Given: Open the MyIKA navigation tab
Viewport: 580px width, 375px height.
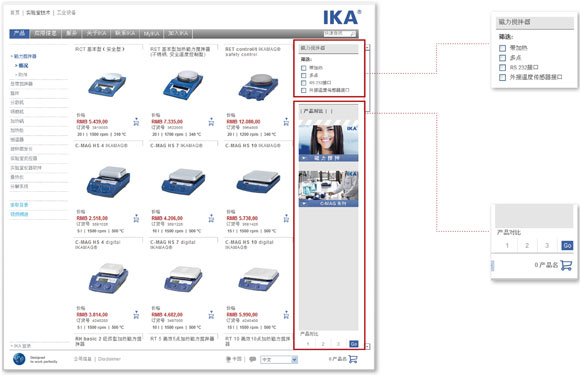Looking at the screenshot, I should coord(152,34).
